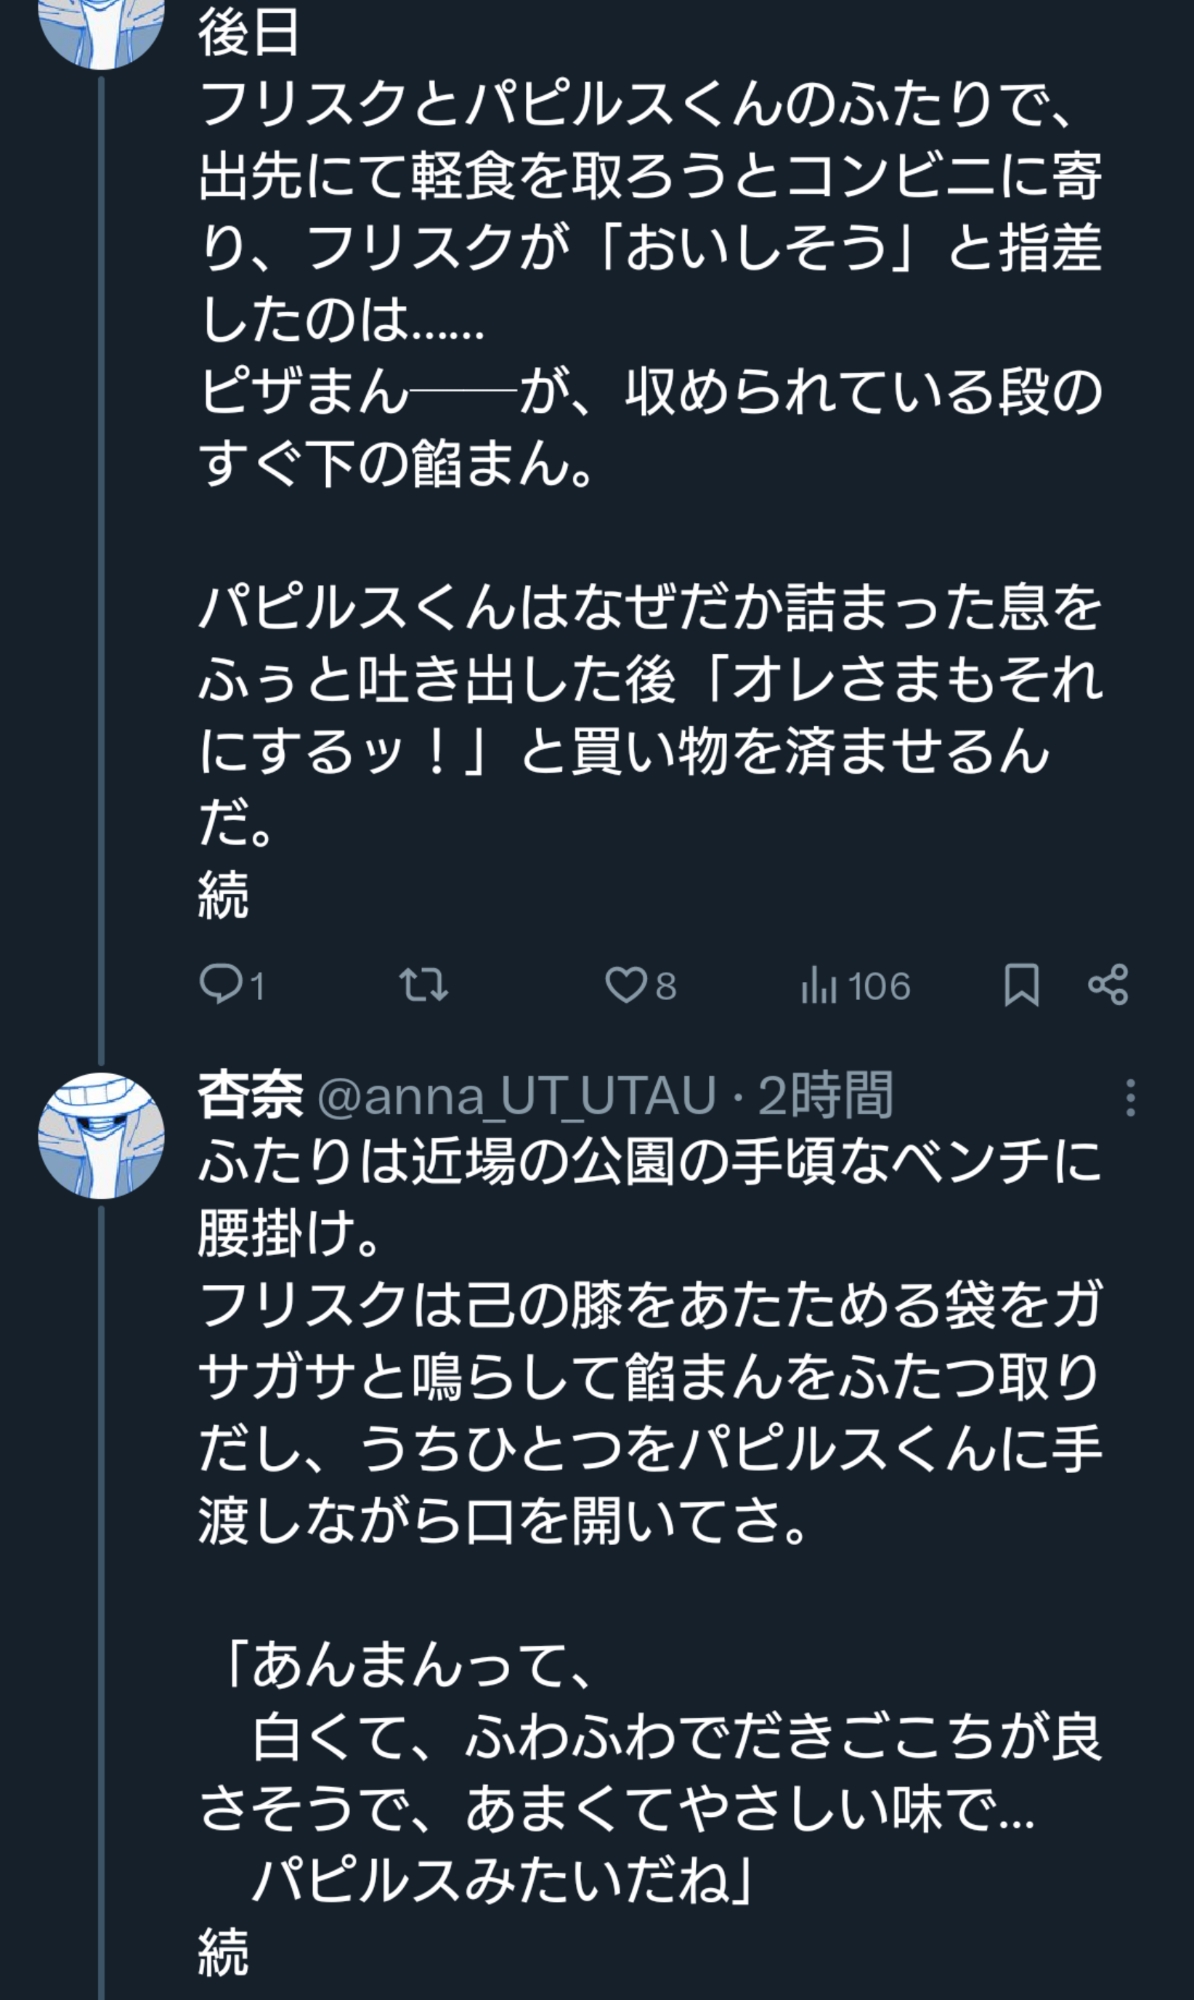Open view analytics bar chart icon
Image resolution: width=1194 pixels, height=2000 pixels.
(x=817, y=986)
